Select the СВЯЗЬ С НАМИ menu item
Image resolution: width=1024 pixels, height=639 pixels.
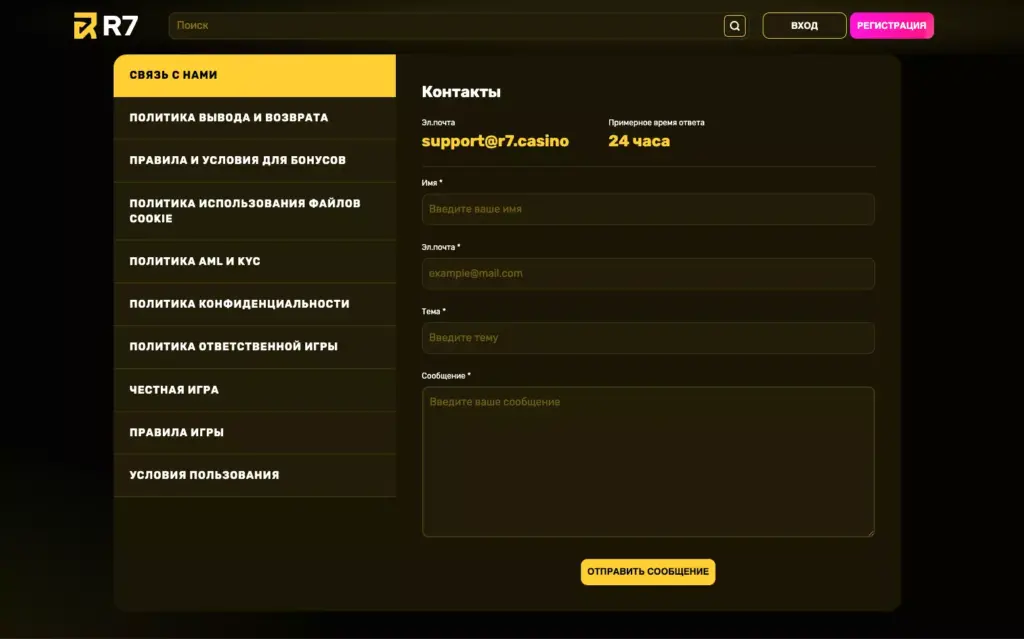click(x=255, y=75)
